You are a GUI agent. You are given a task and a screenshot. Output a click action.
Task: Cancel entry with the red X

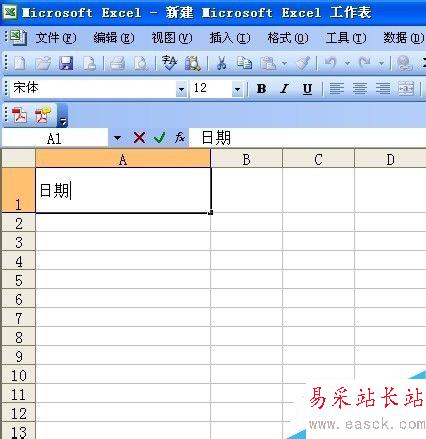(x=139, y=137)
